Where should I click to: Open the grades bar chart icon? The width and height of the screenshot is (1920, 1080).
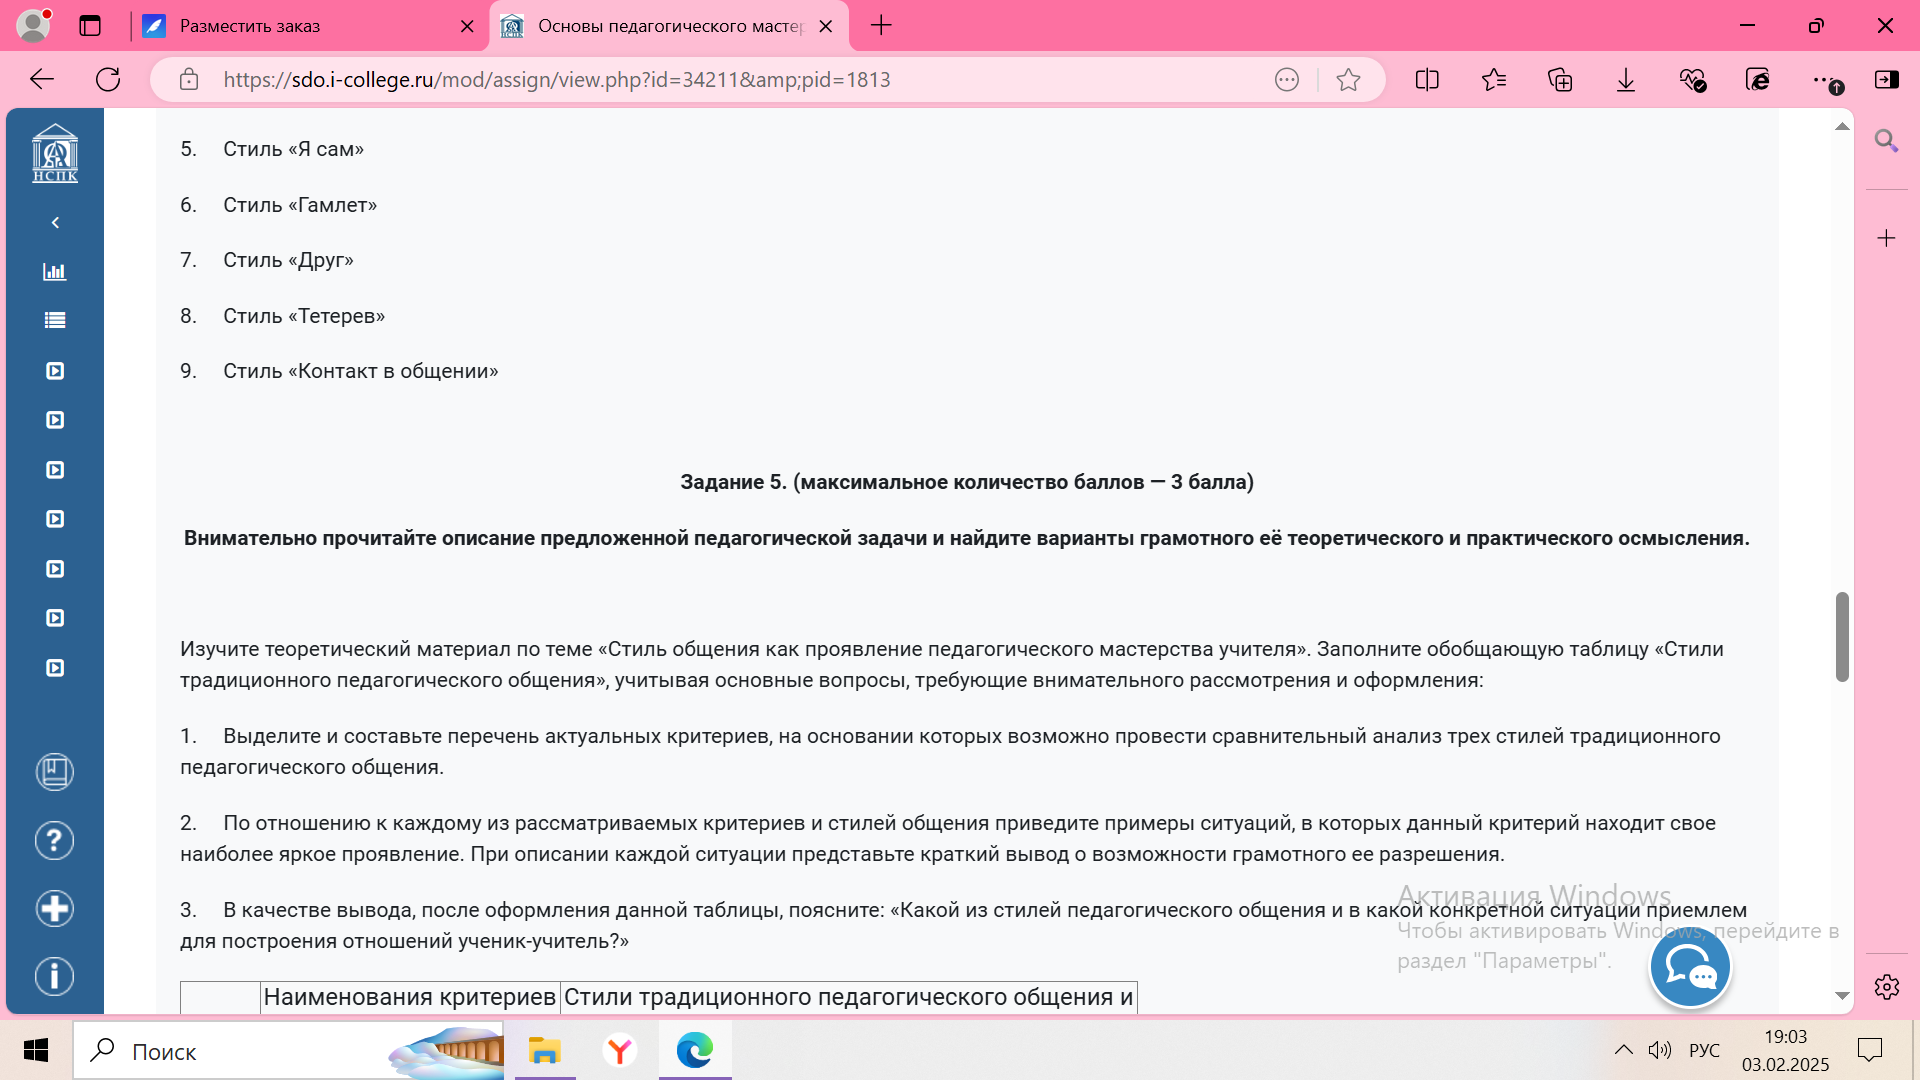(55, 271)
